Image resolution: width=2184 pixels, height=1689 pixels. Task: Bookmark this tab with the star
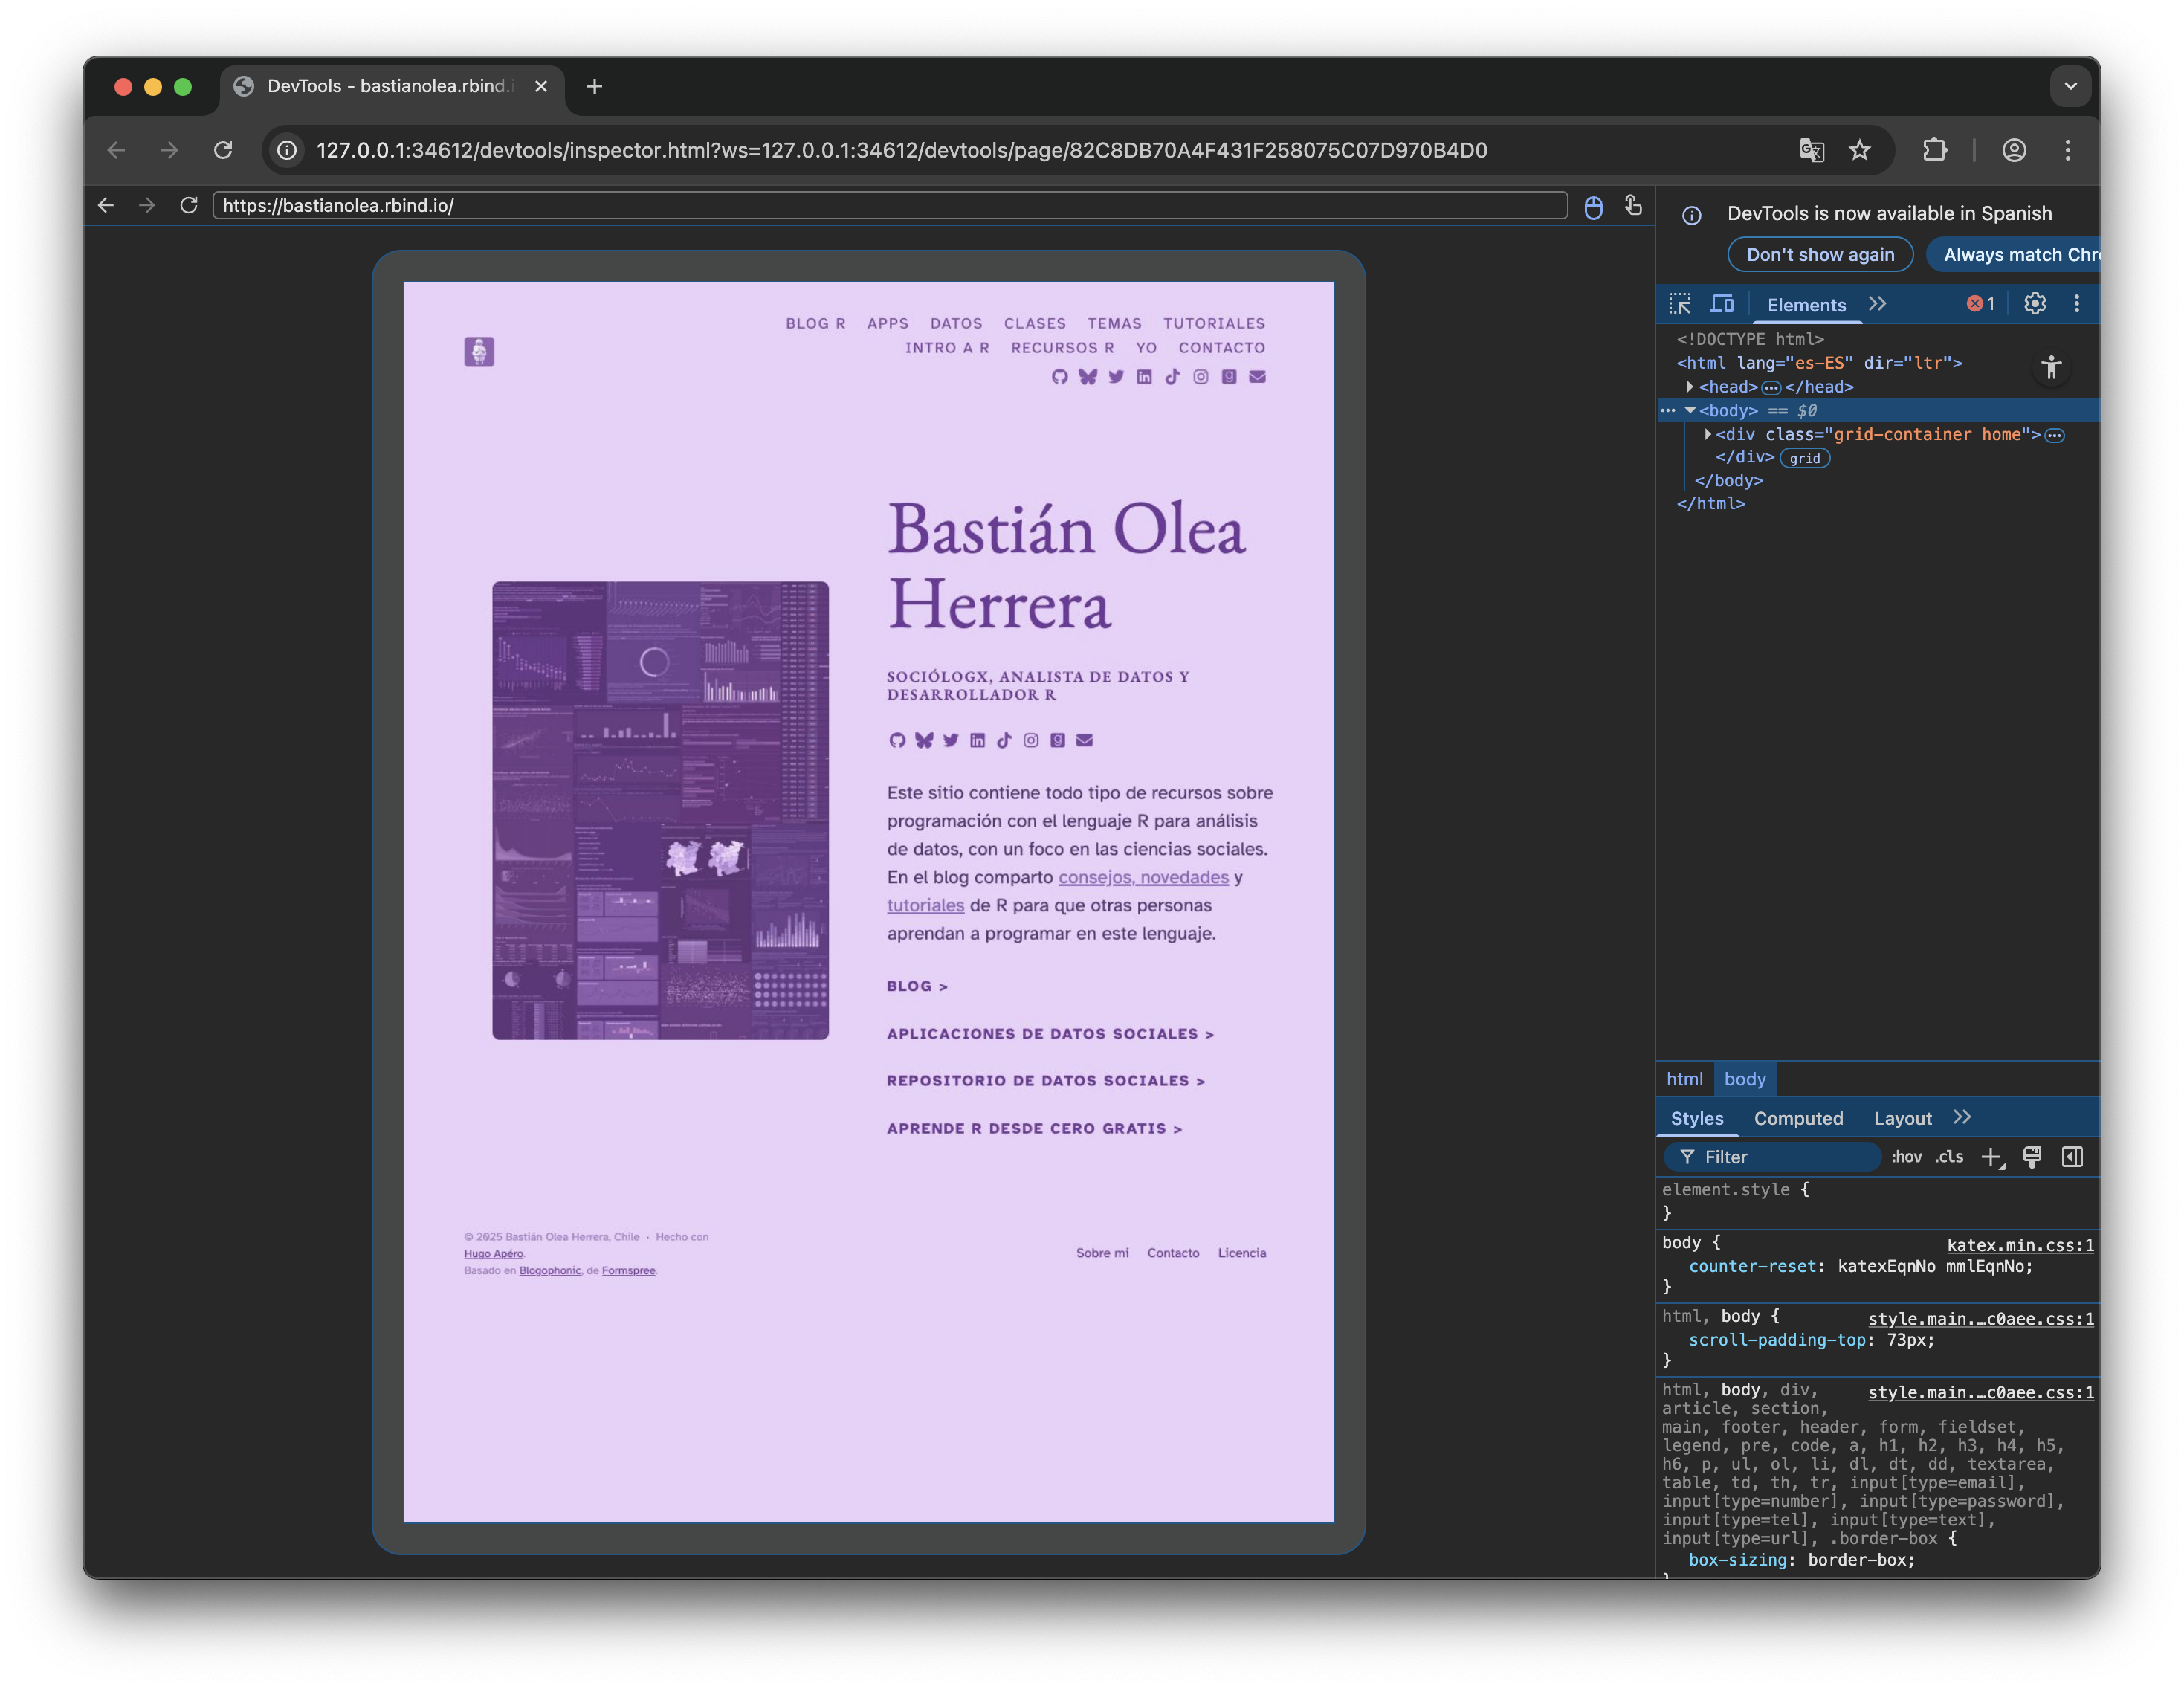1859,150
